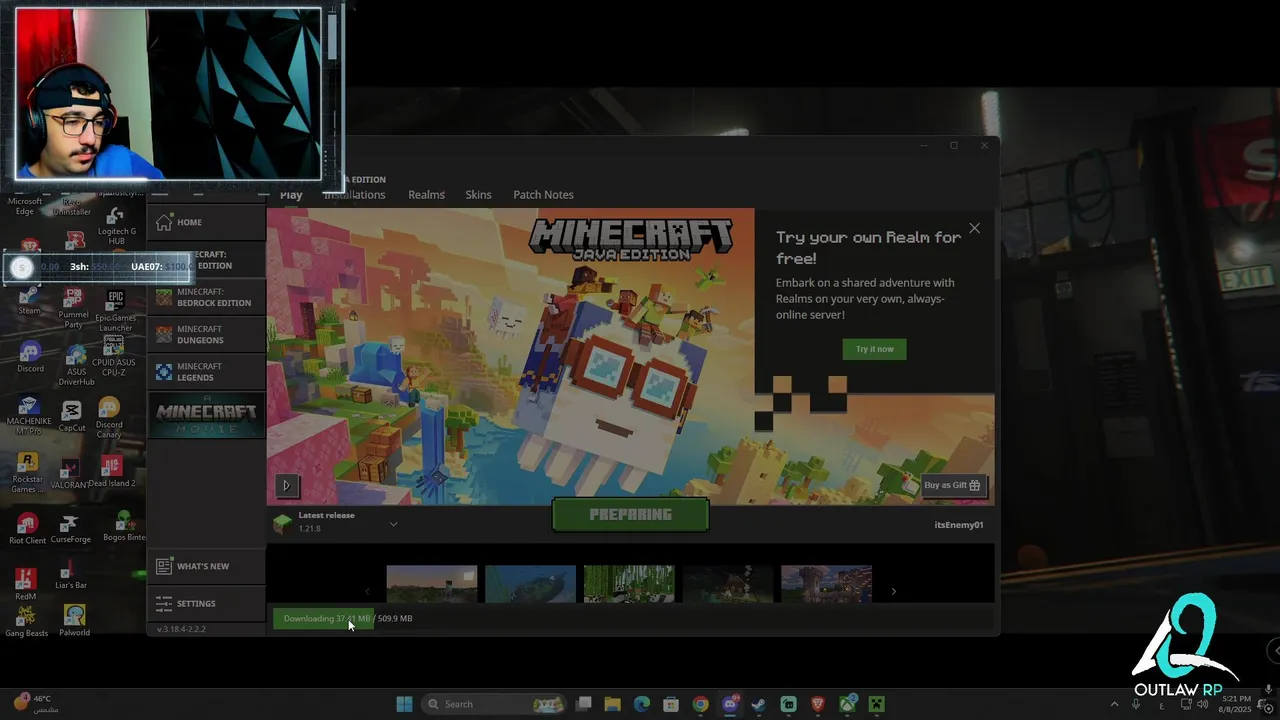The height and width of the screenshot is (720, 1280).
Task: Open Brave browser from taskbar
Action: [818, 704]
